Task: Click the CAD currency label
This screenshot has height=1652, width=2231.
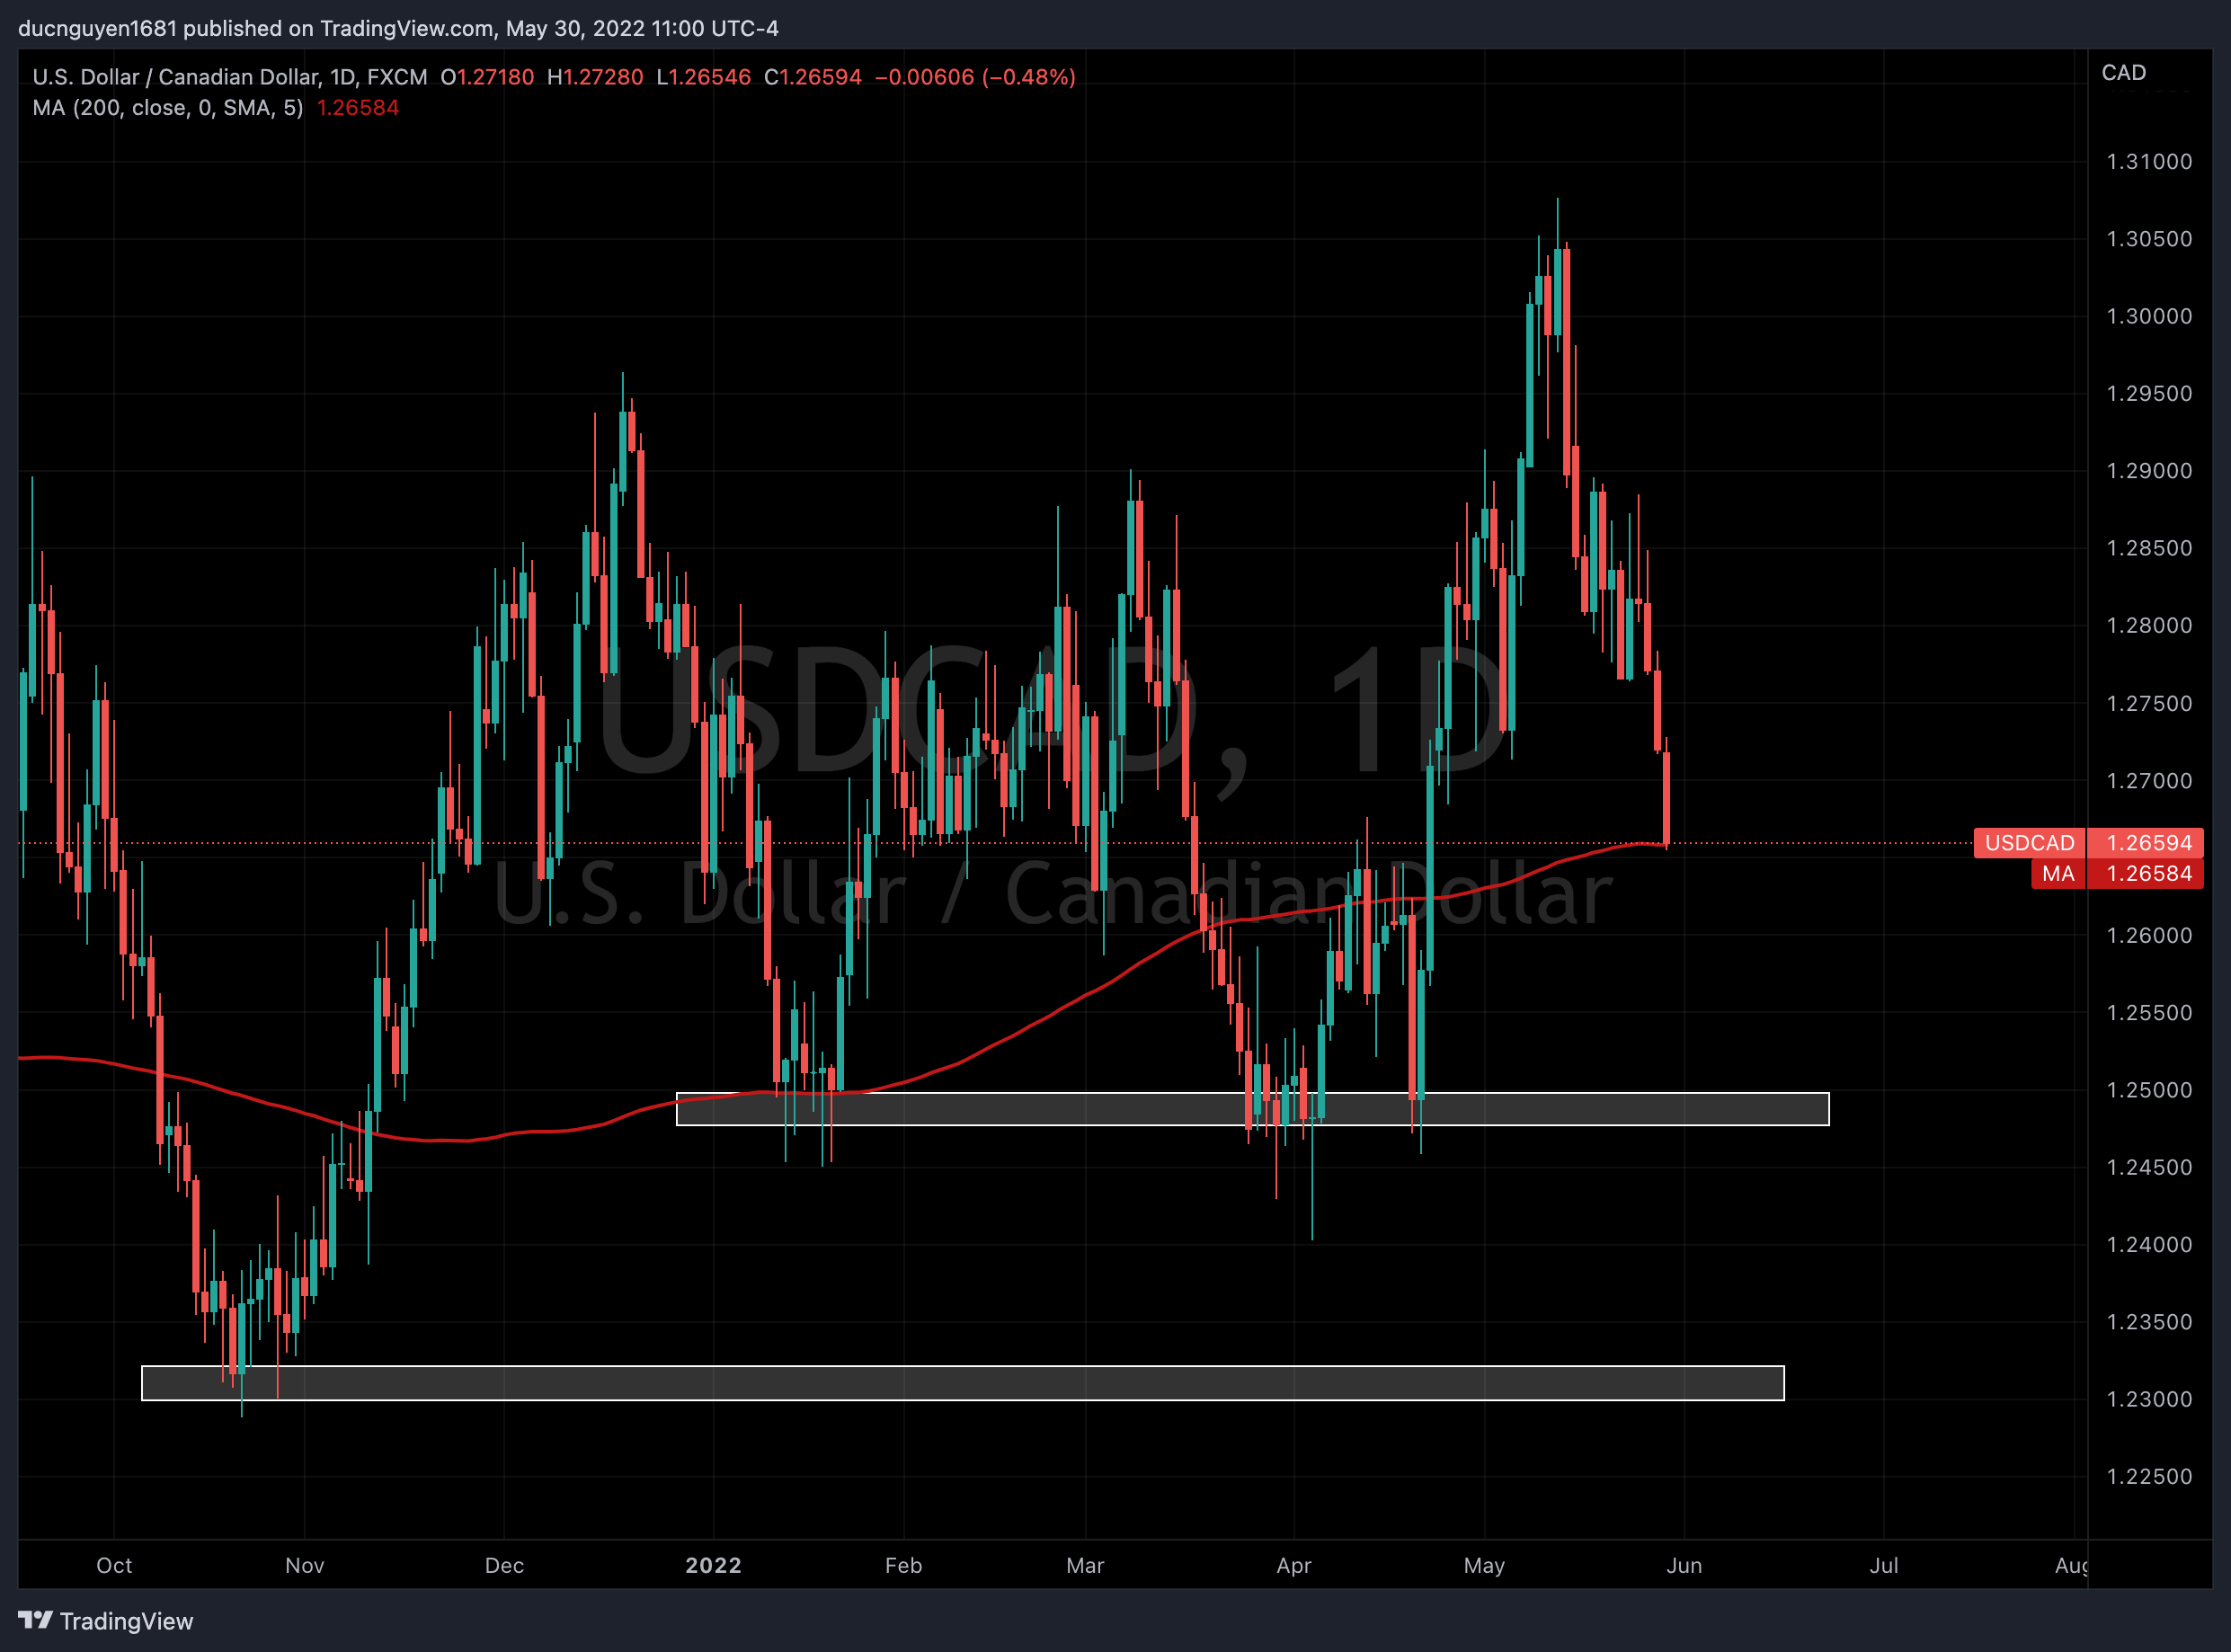Action: (x=2123, y=73)
